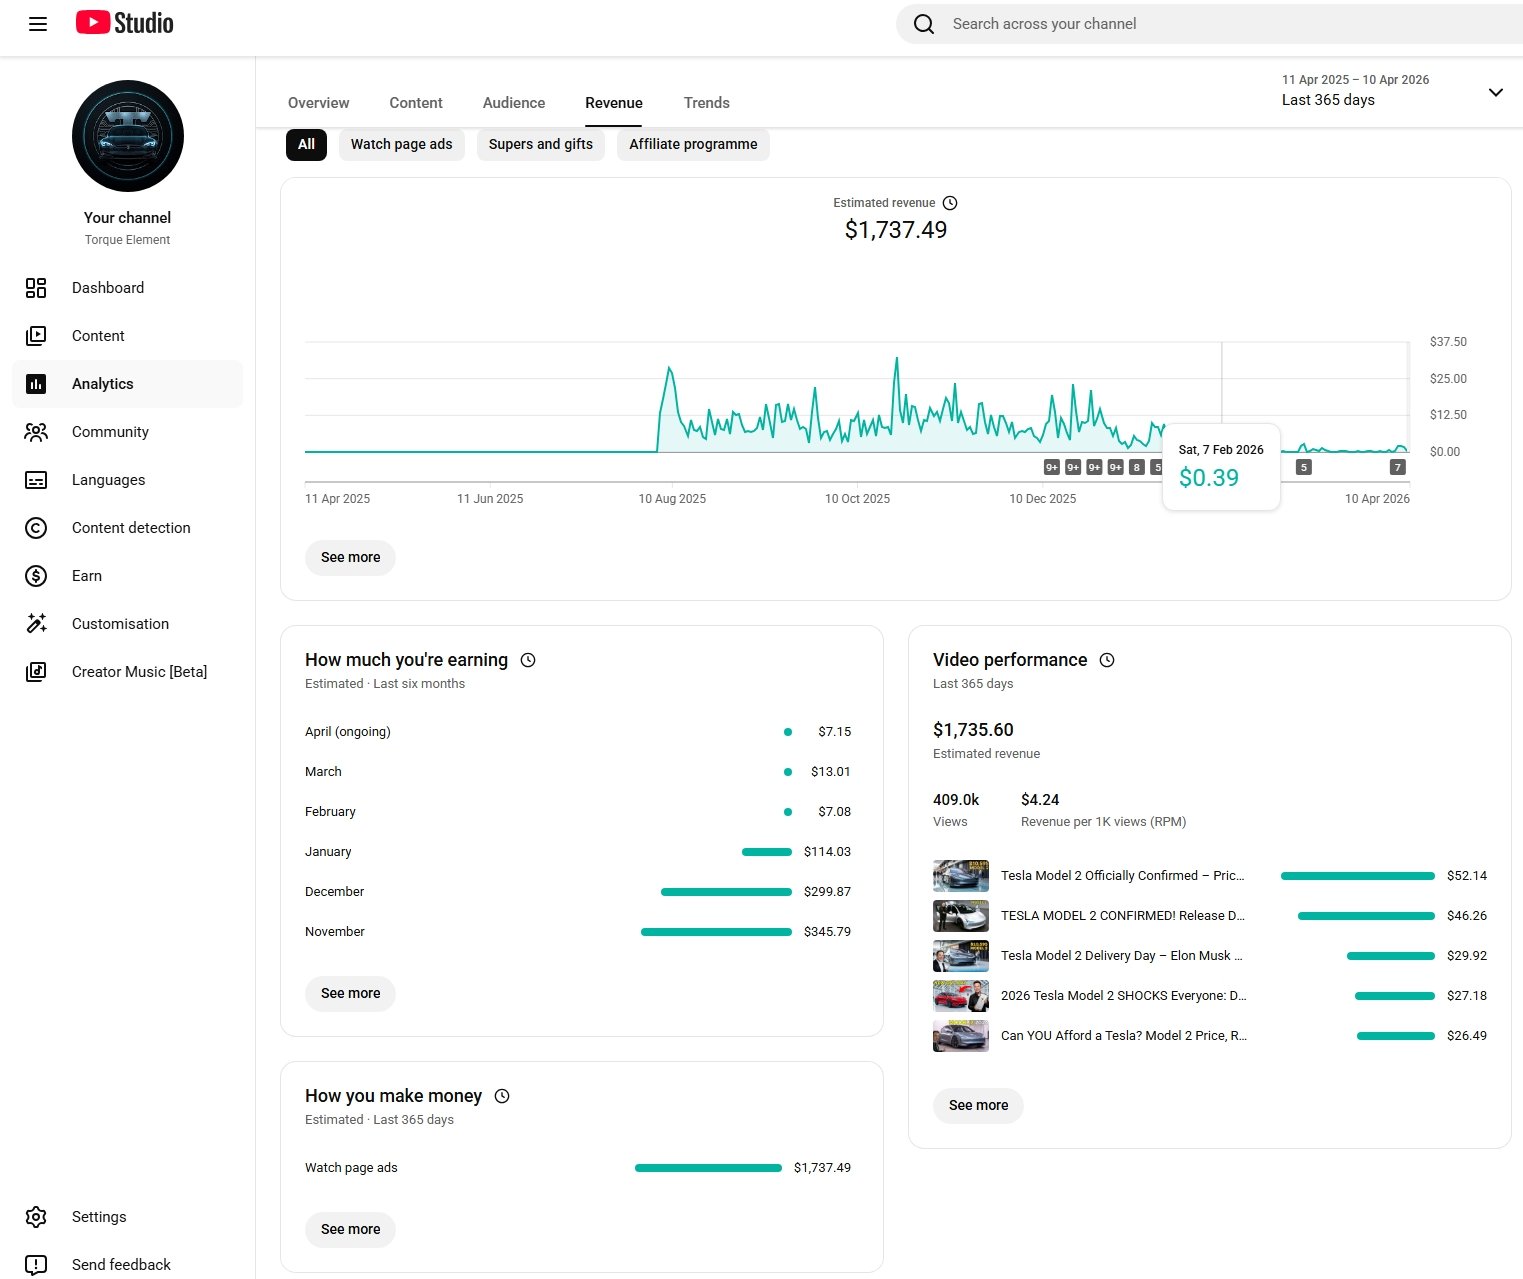Click the search across your channel field

tap(1200, 24)
